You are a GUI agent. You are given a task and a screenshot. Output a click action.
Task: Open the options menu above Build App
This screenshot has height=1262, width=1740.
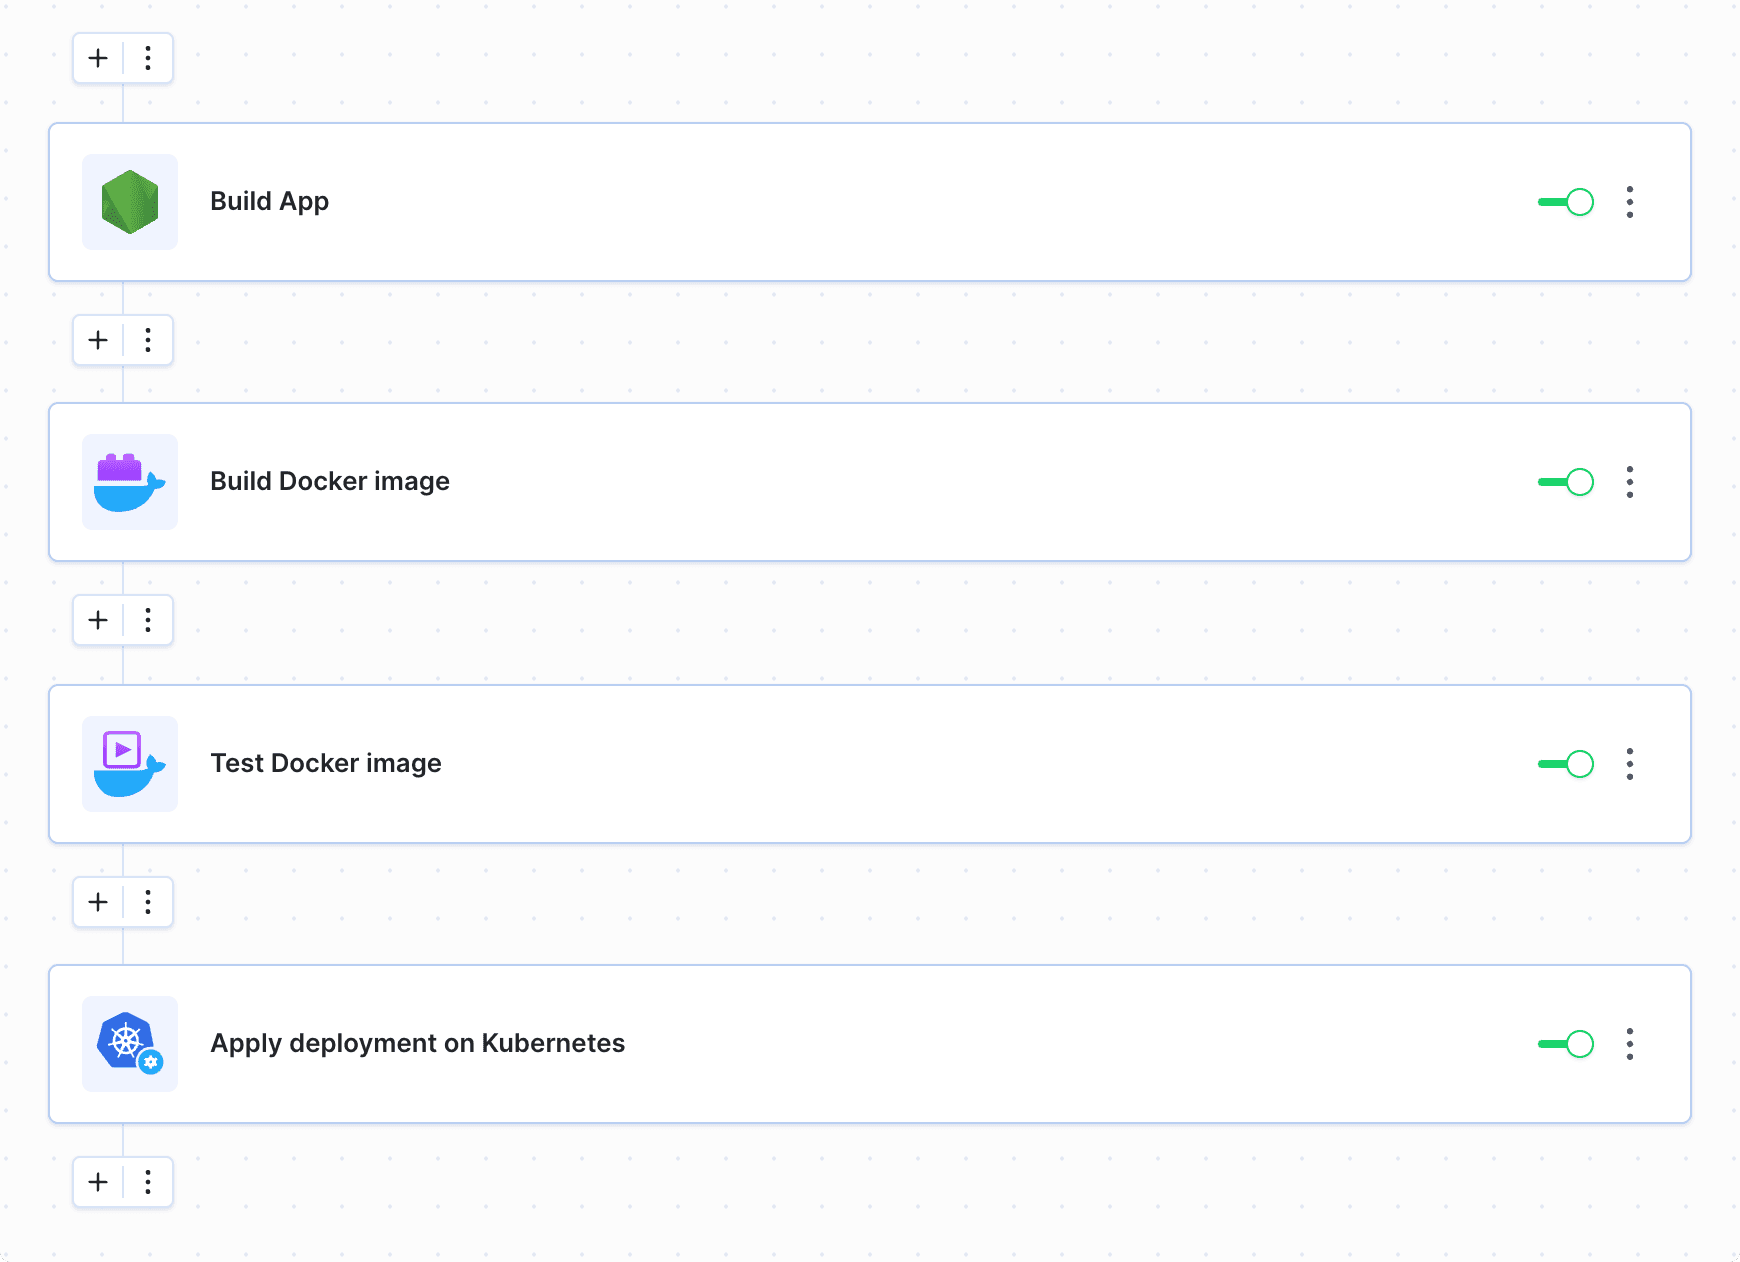click(x=148, y=58)
